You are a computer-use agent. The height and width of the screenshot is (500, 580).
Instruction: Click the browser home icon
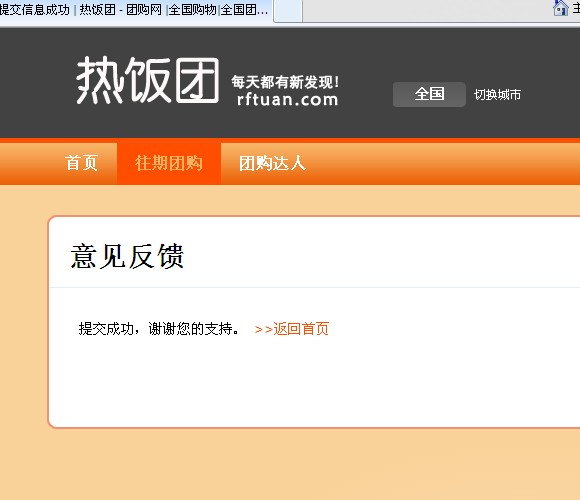click(x=561, y=8)
